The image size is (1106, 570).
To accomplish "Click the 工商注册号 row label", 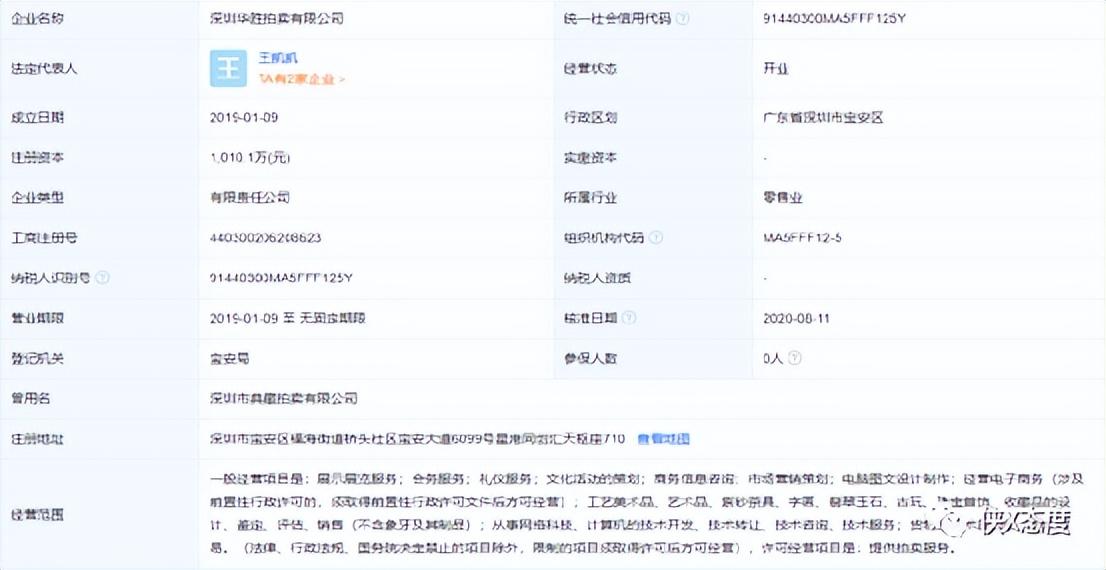I will click(44, 238).
